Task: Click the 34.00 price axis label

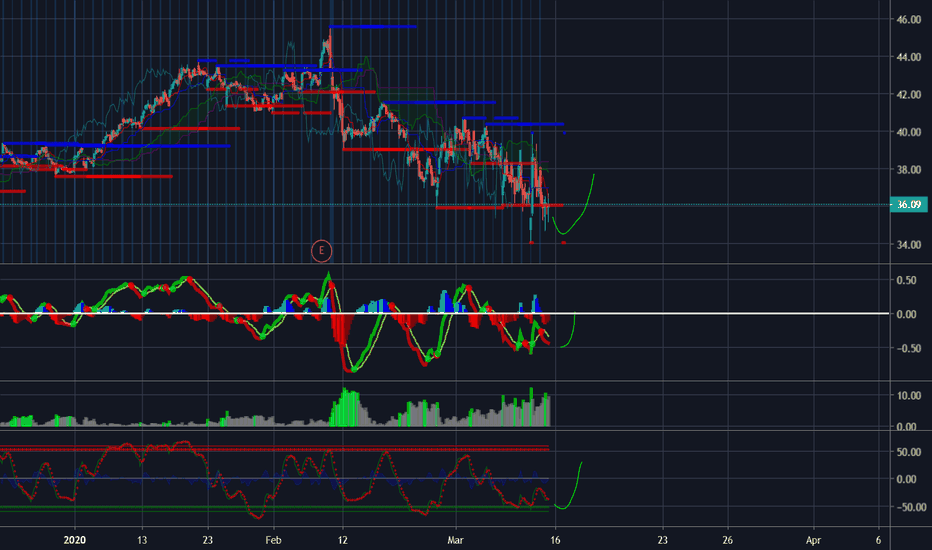Action: [909, 244]
